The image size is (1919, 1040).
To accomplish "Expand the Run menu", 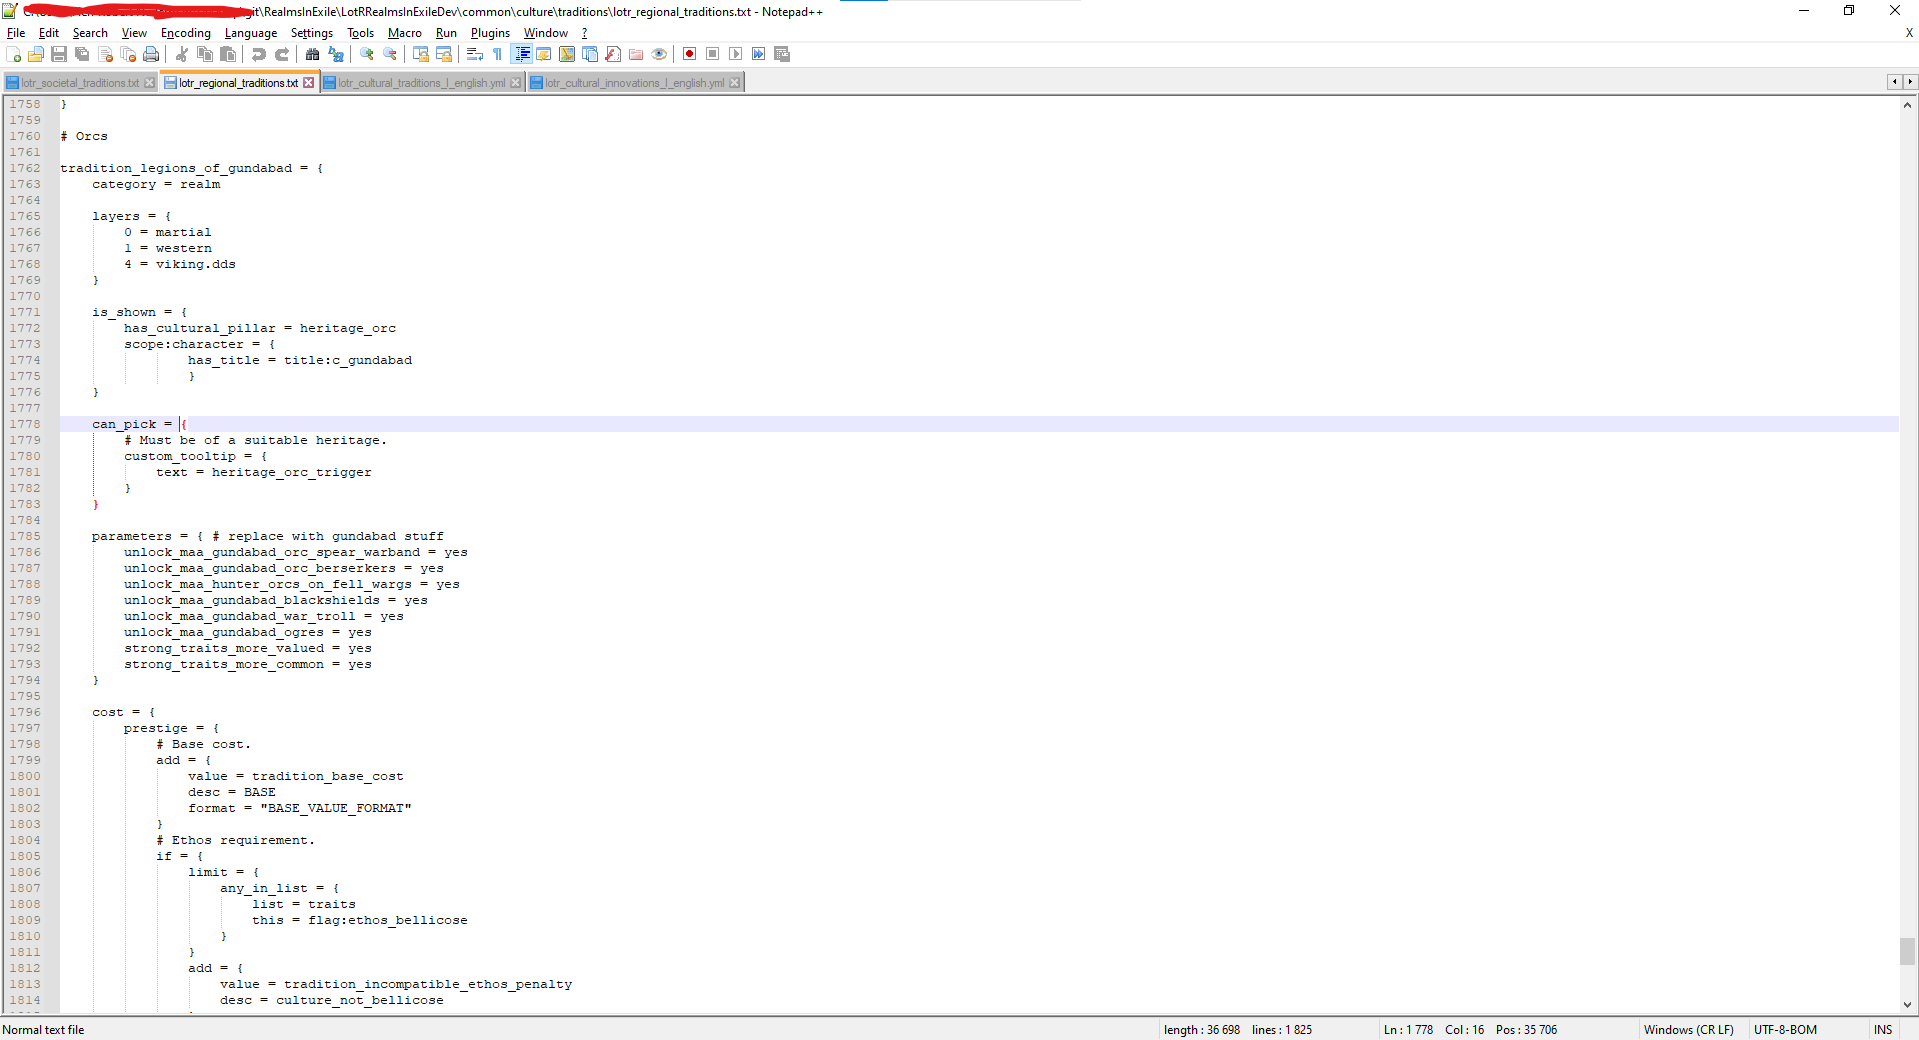I will 446,33.
